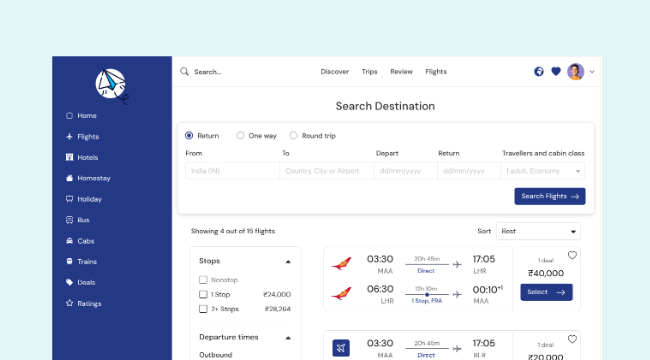The height and width of the screenshot is (360, 650).
Task: Click the airplane icon beside Flights in sidebar
Action: click(x=69, y=136)
